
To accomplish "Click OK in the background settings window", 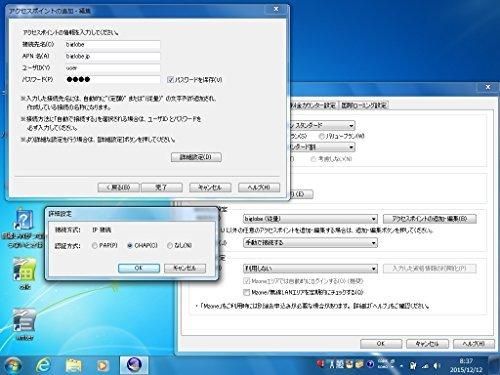I will tap(381, 344).
